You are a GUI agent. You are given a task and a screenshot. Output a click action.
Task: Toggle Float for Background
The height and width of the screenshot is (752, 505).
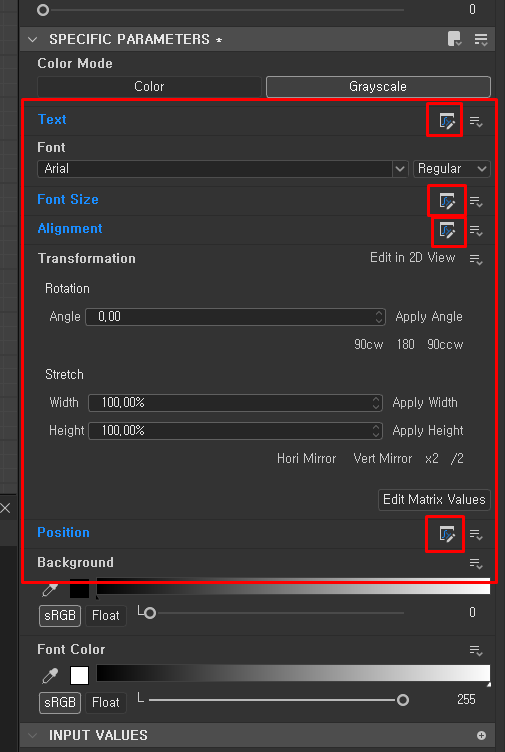[106, 615]
